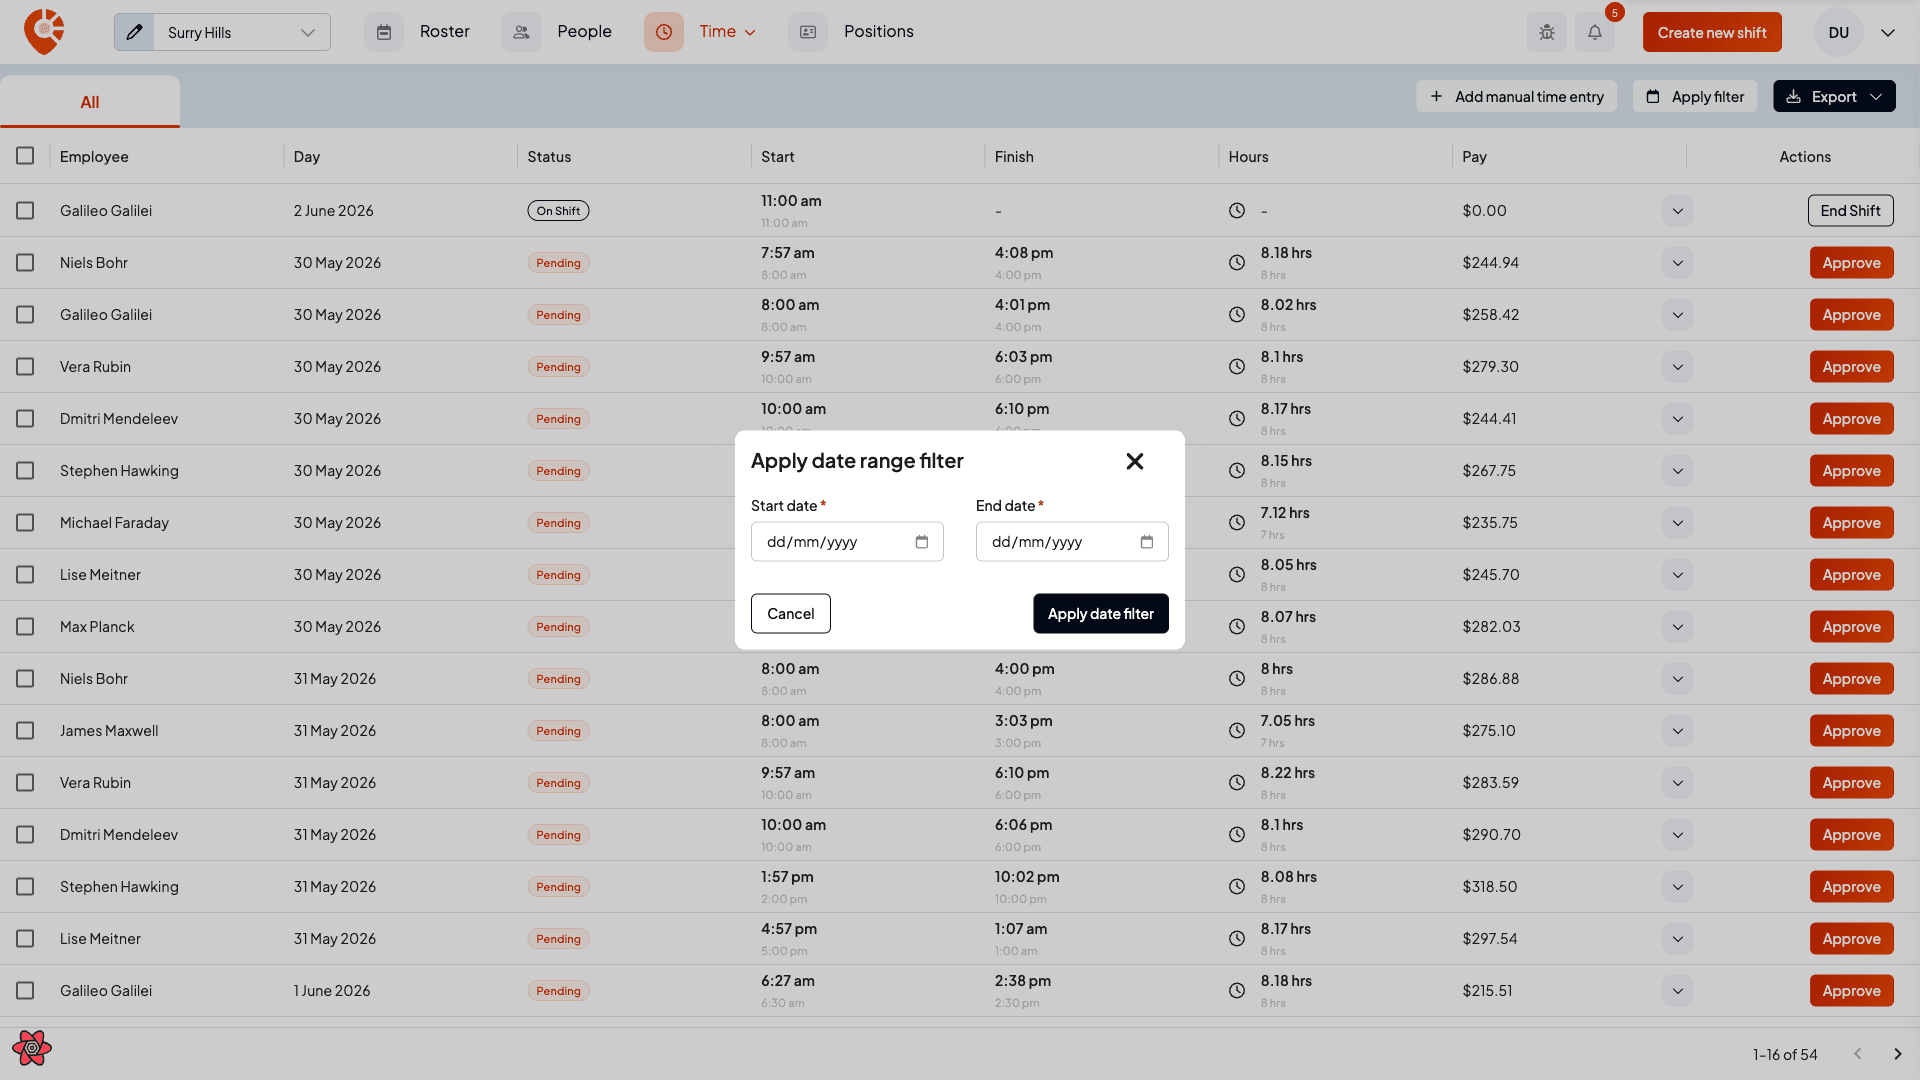Open user account menu chevron
The width and height of the screenshot is (1920, 1080).
click(x=1887, y=32)
